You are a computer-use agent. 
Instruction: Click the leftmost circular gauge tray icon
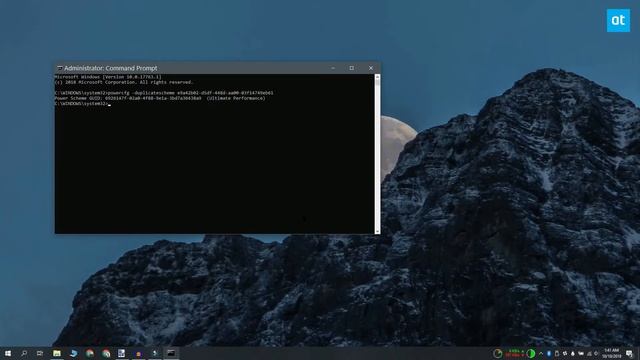498,353
